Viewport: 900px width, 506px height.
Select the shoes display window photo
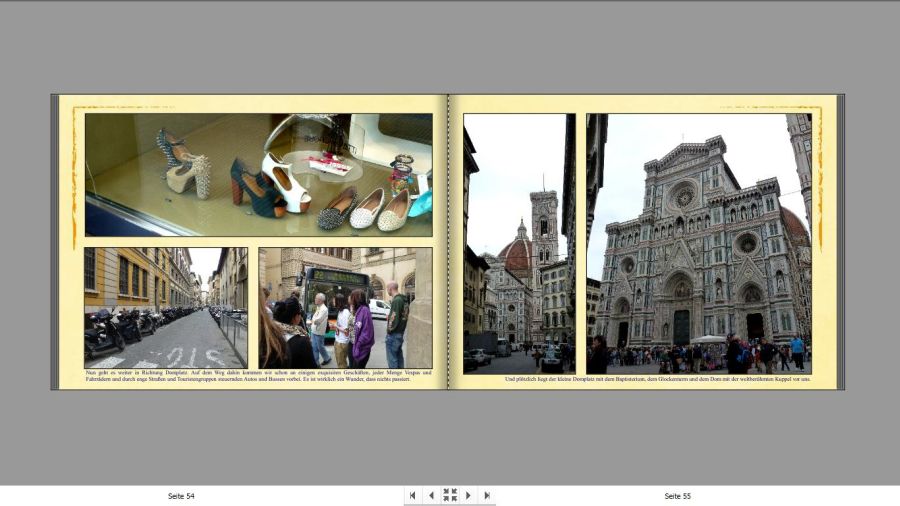pos(258,174)
